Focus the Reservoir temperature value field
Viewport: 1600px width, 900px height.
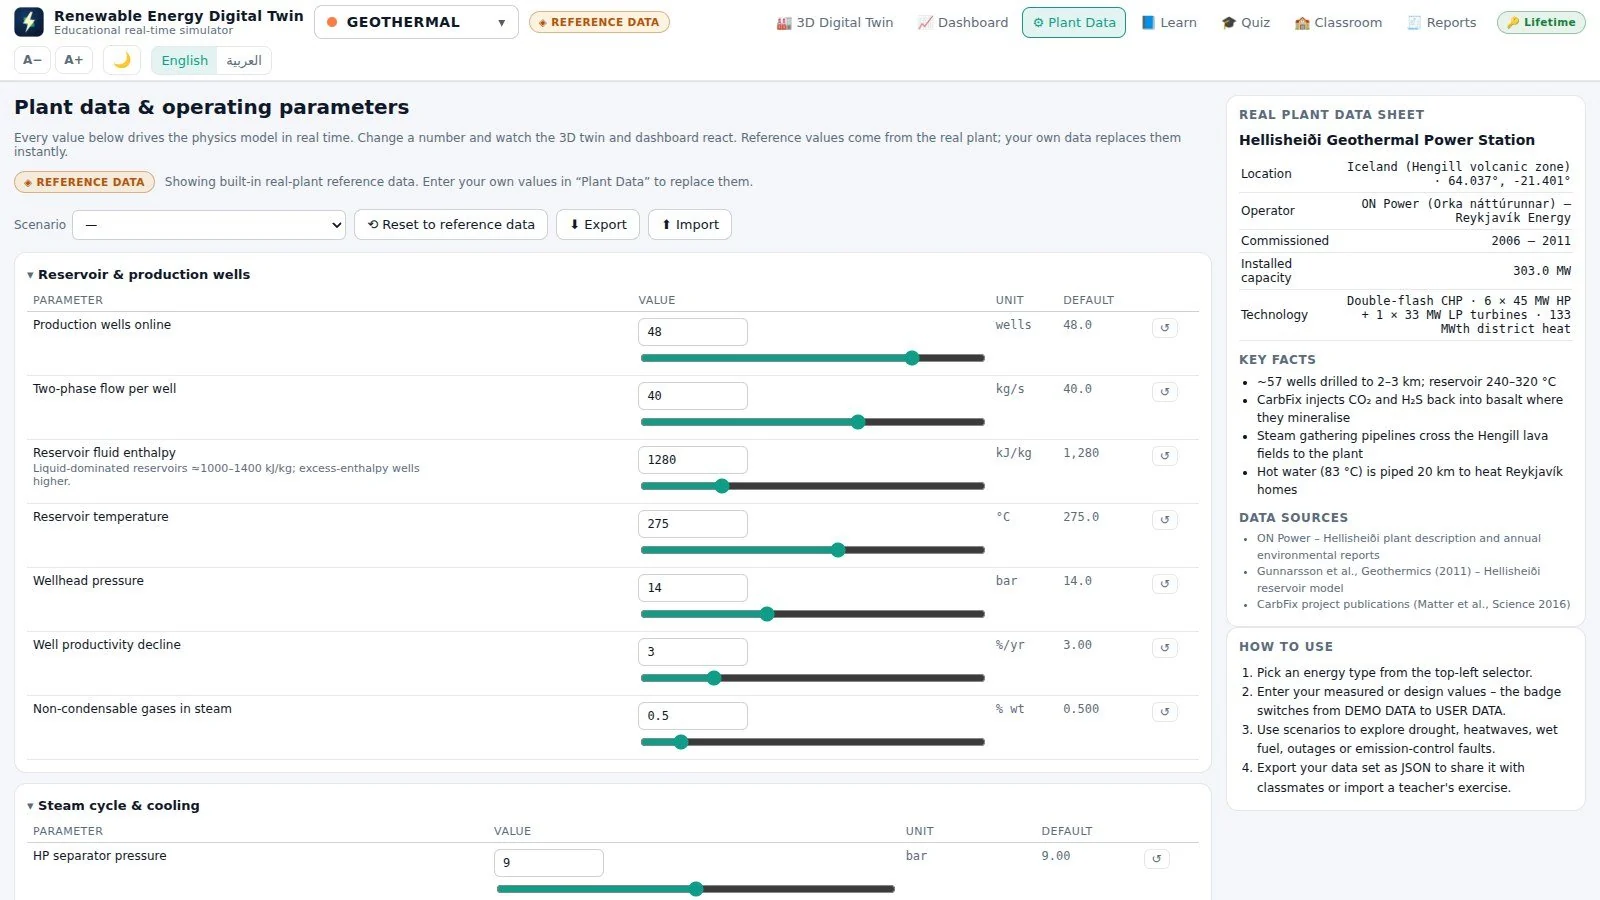click(693, 524)
